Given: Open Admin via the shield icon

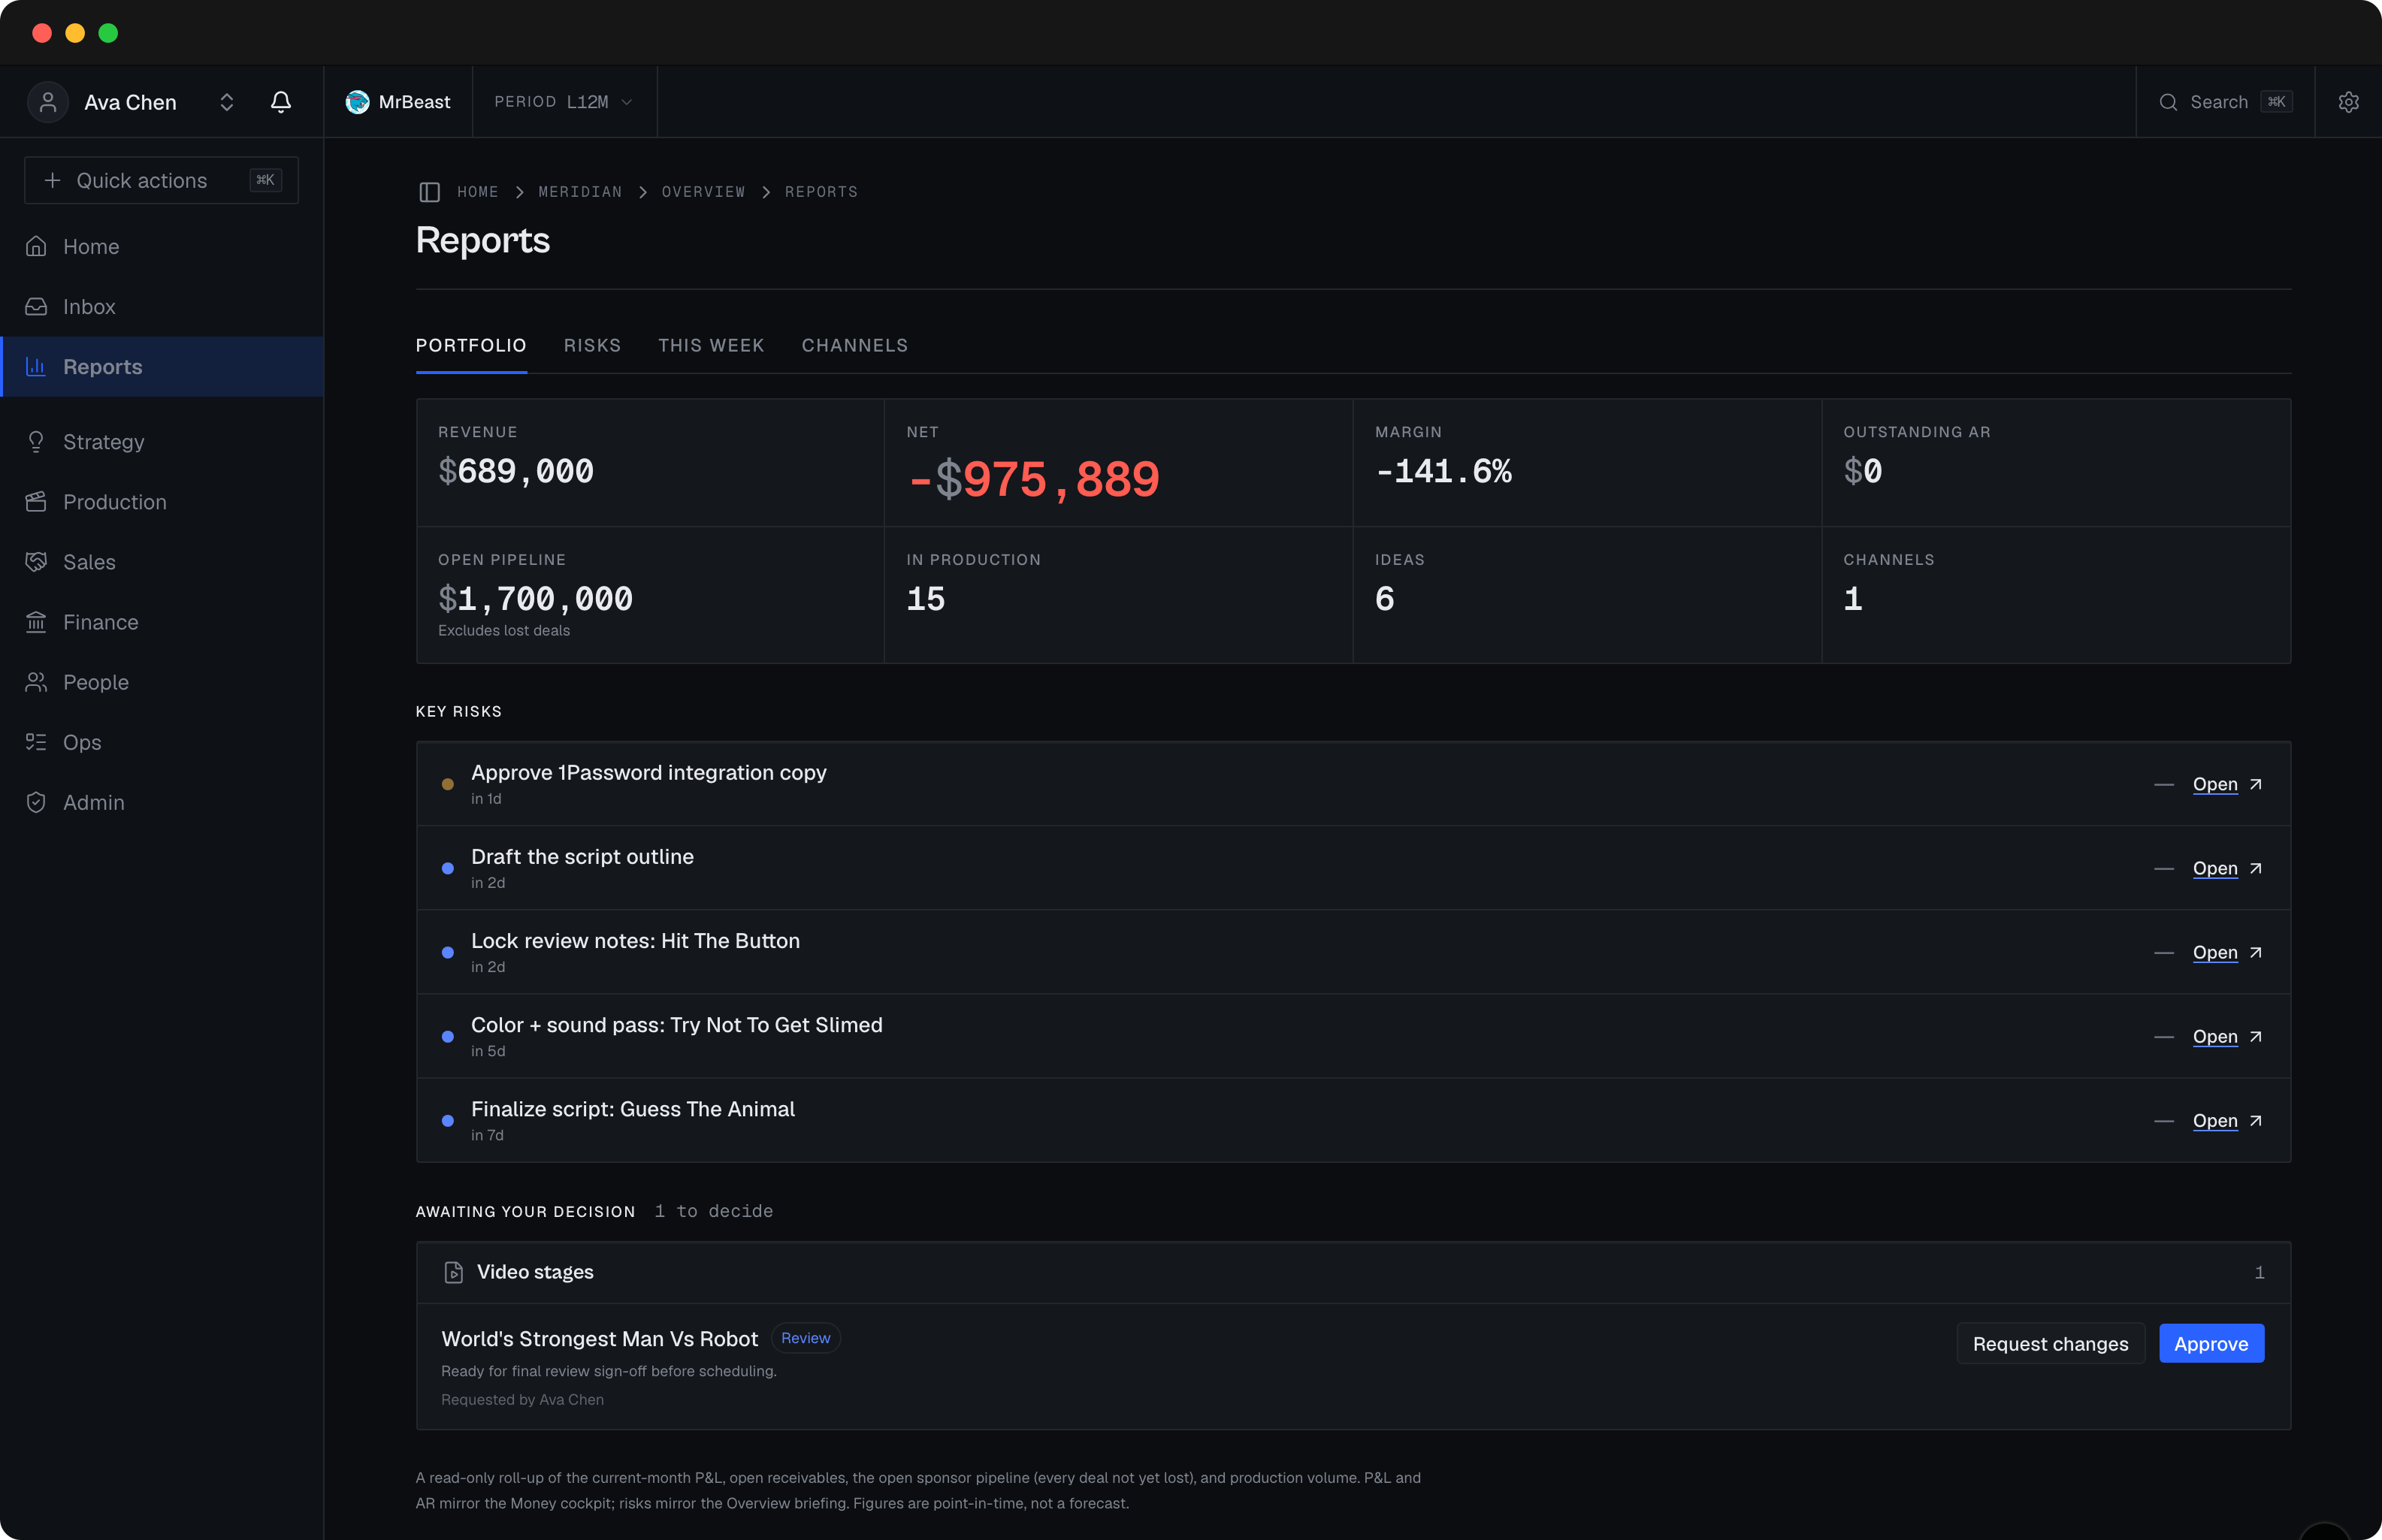Looking at the screenshot, I should (x=36, y=802).
